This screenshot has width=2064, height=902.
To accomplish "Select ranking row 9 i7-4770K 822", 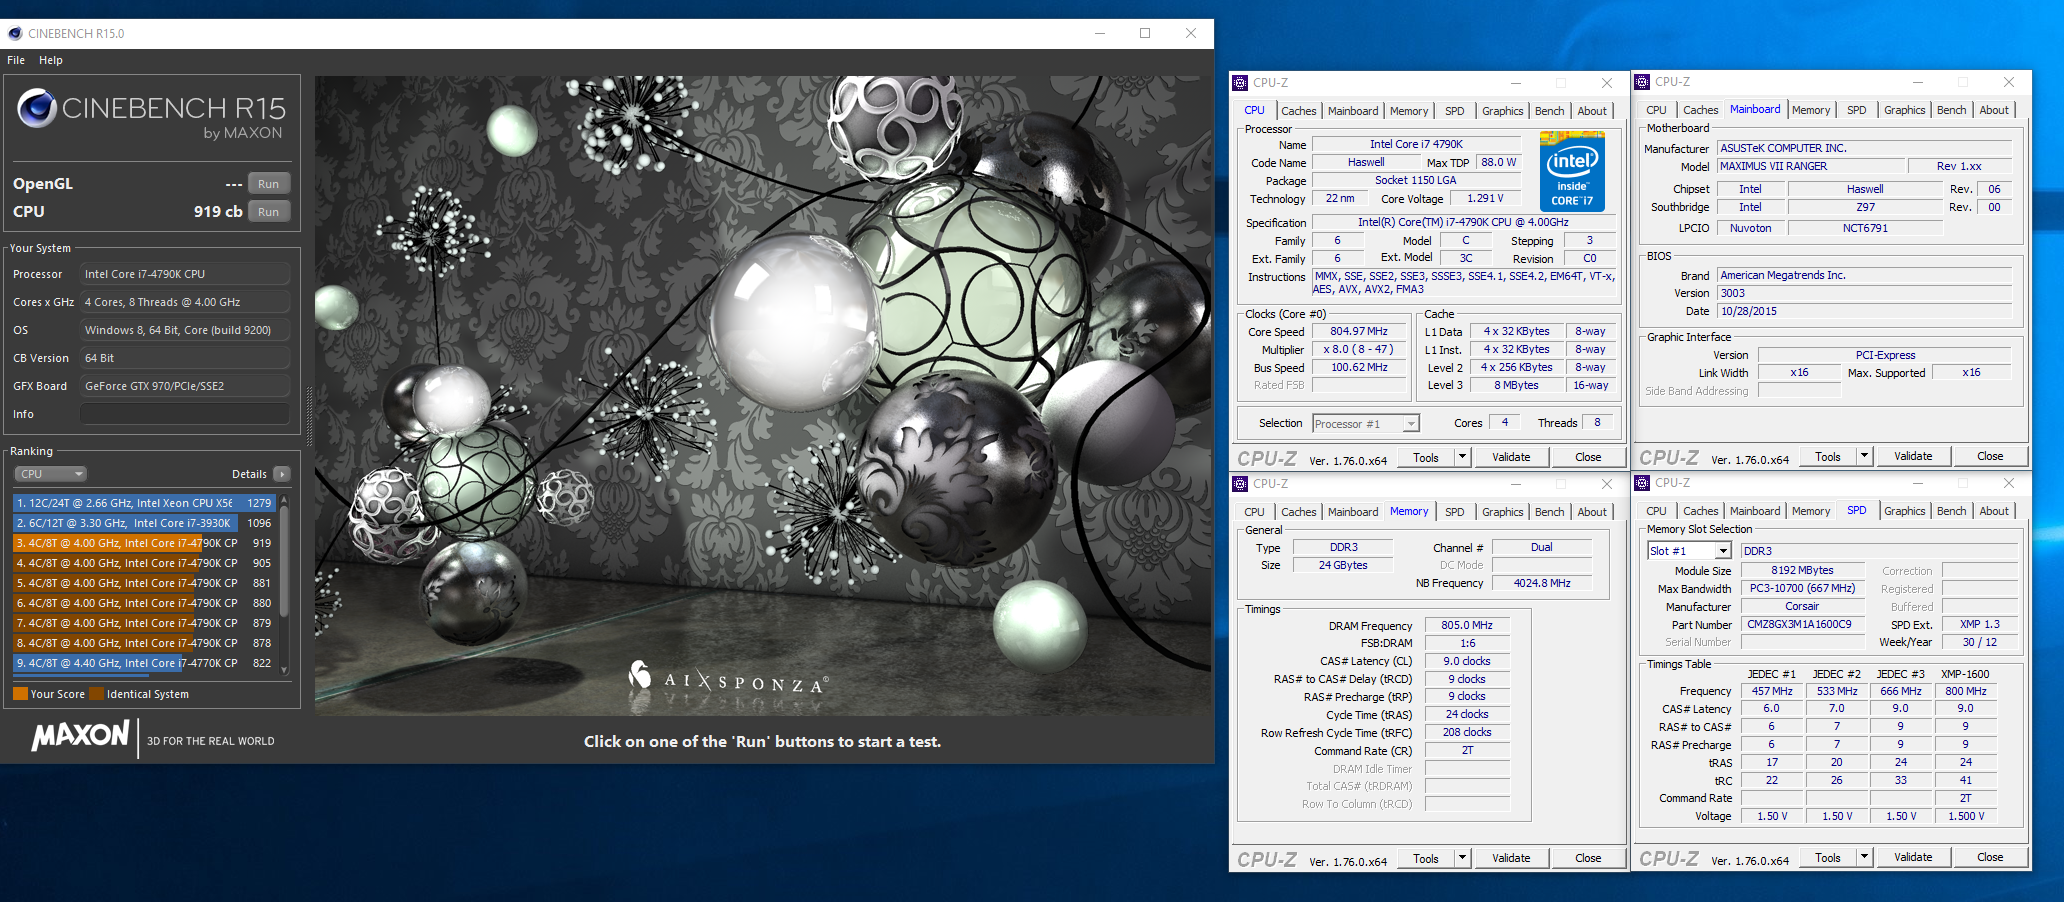I will coord(144,663).
